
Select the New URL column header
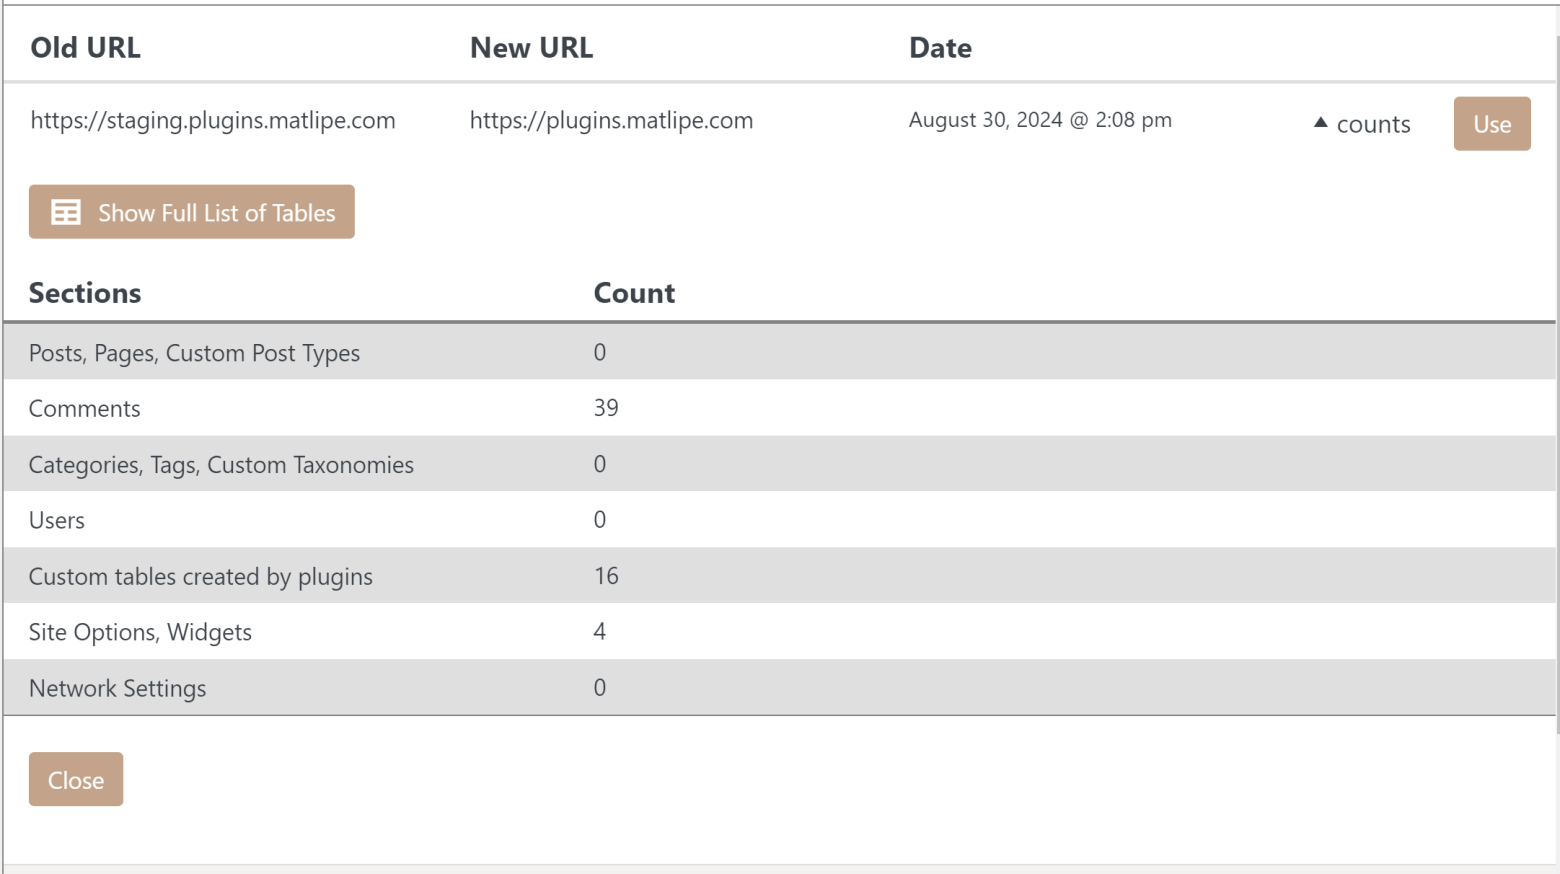[x=531, y=48]
